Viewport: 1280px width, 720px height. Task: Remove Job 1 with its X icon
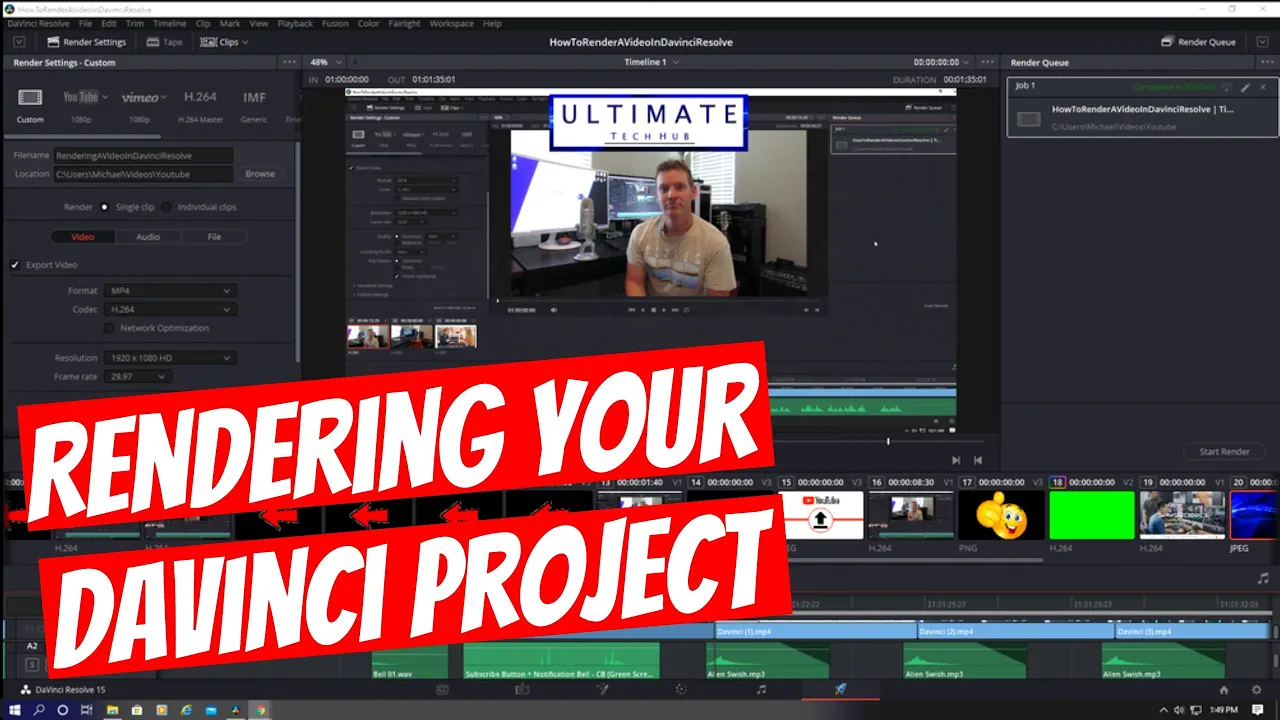coord(1262,87)
